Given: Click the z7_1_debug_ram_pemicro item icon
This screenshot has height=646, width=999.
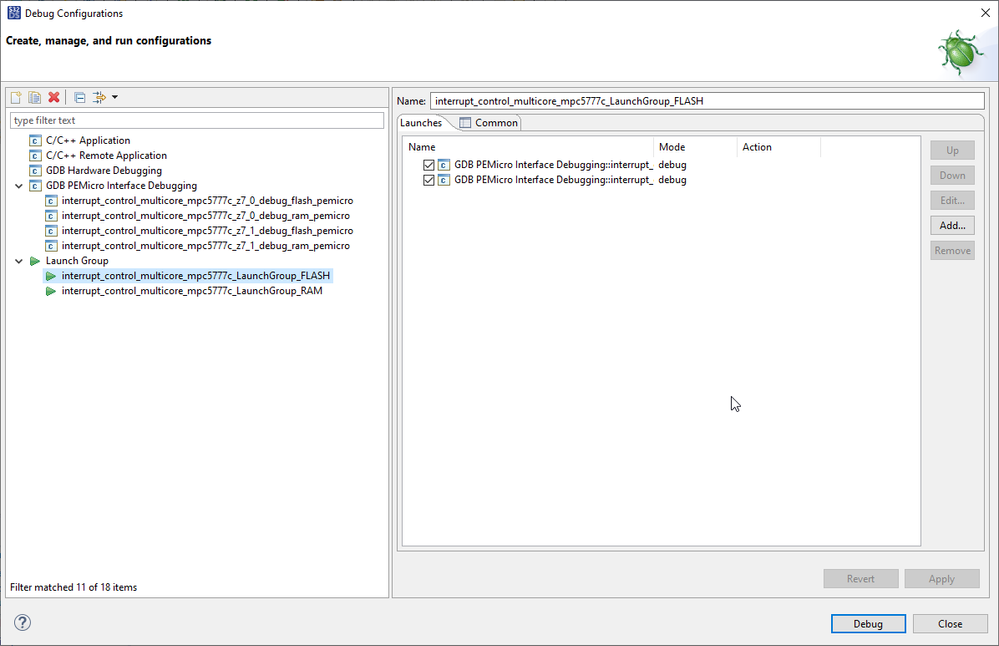Looking at the screenshot, I should (x=51, y=246).
